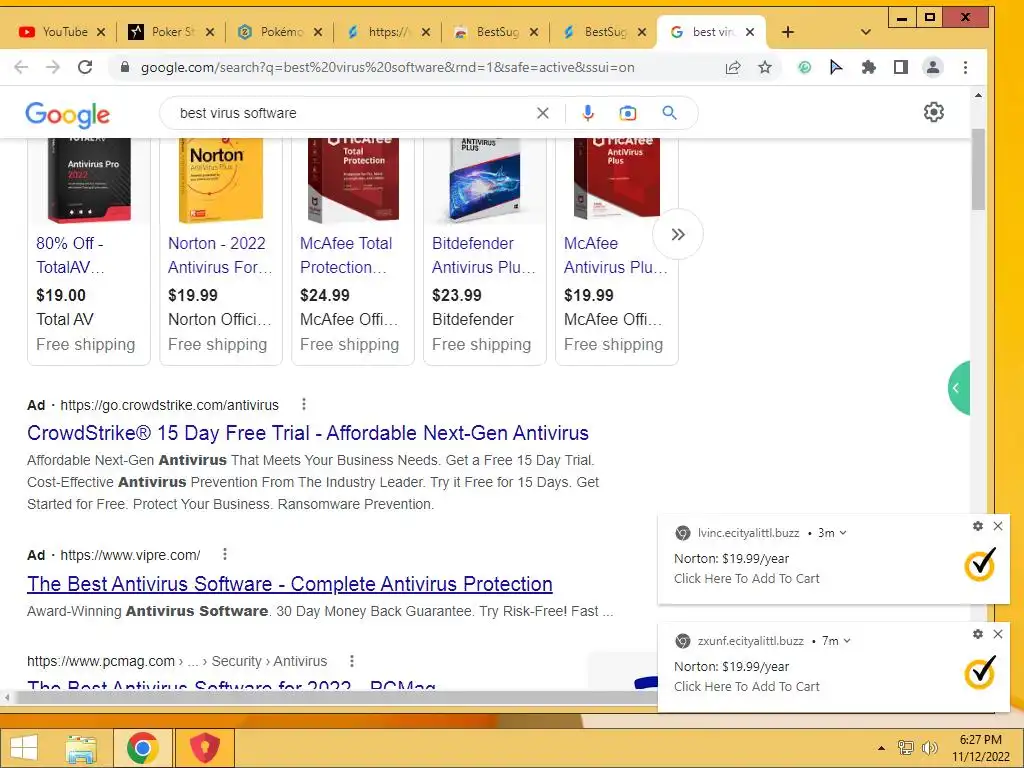Open the tab search dropdown chevron
The height and width of the screenshot is (768, 1024).
tap(866, 32)
